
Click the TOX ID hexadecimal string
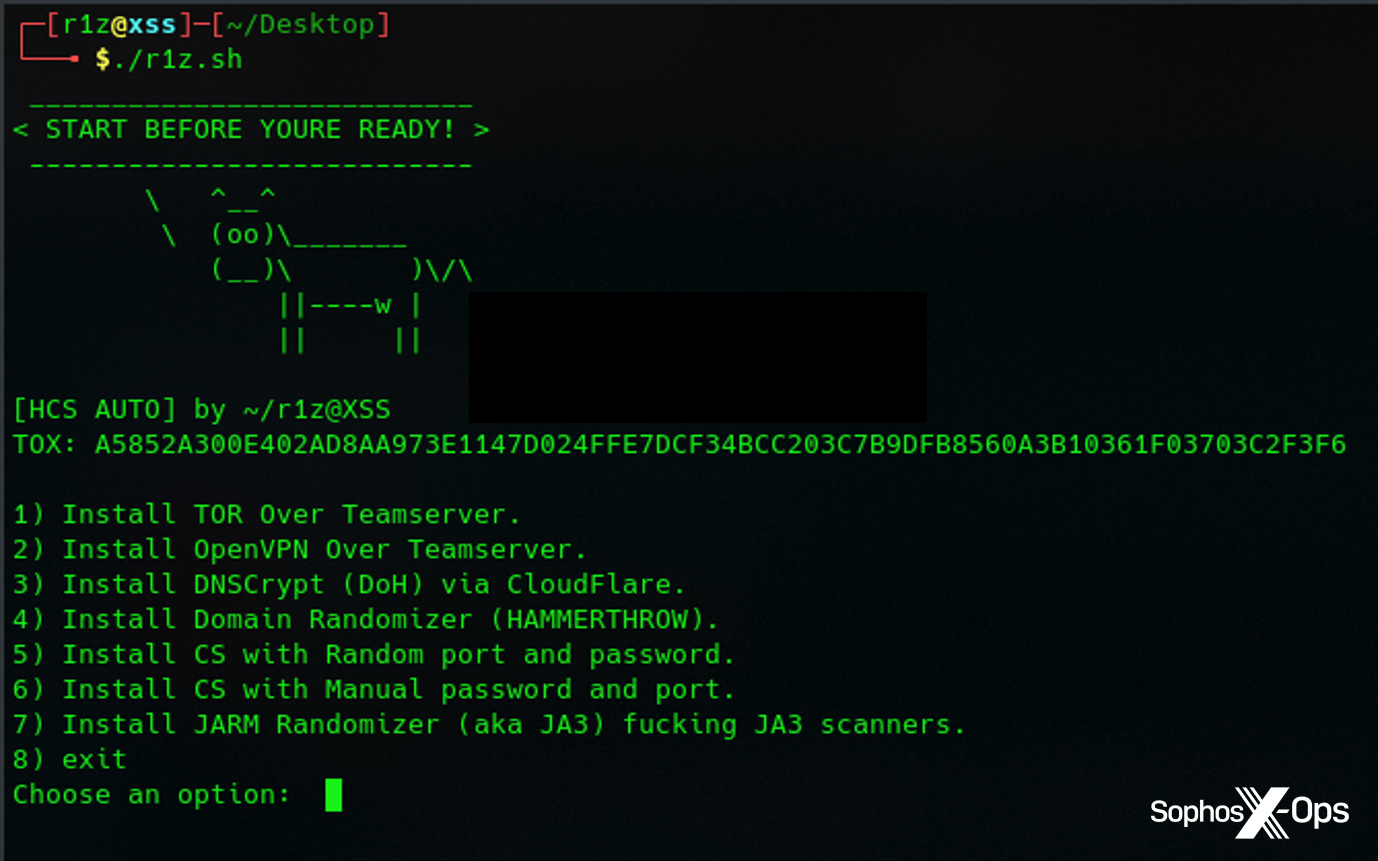click(720, 444)
